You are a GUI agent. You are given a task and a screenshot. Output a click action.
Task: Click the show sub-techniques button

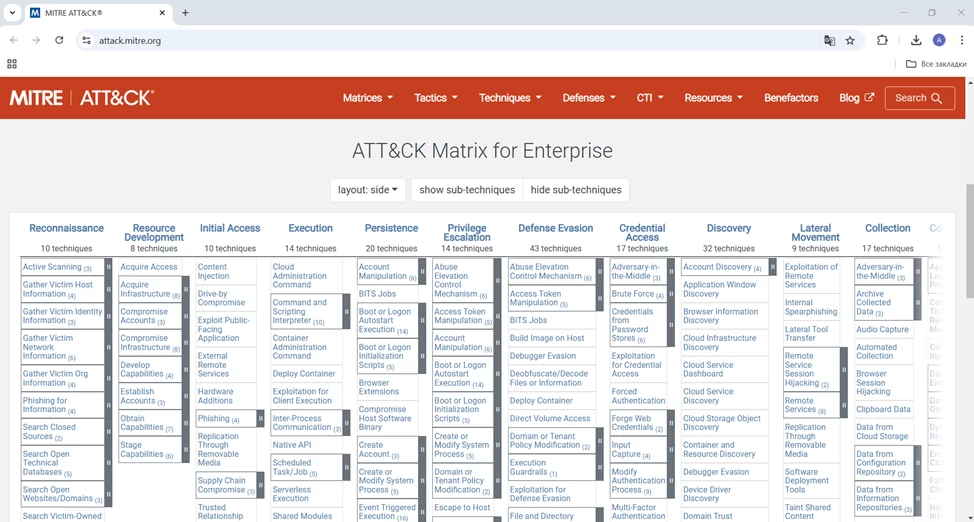pyautogui.click(x=466, y=190)
